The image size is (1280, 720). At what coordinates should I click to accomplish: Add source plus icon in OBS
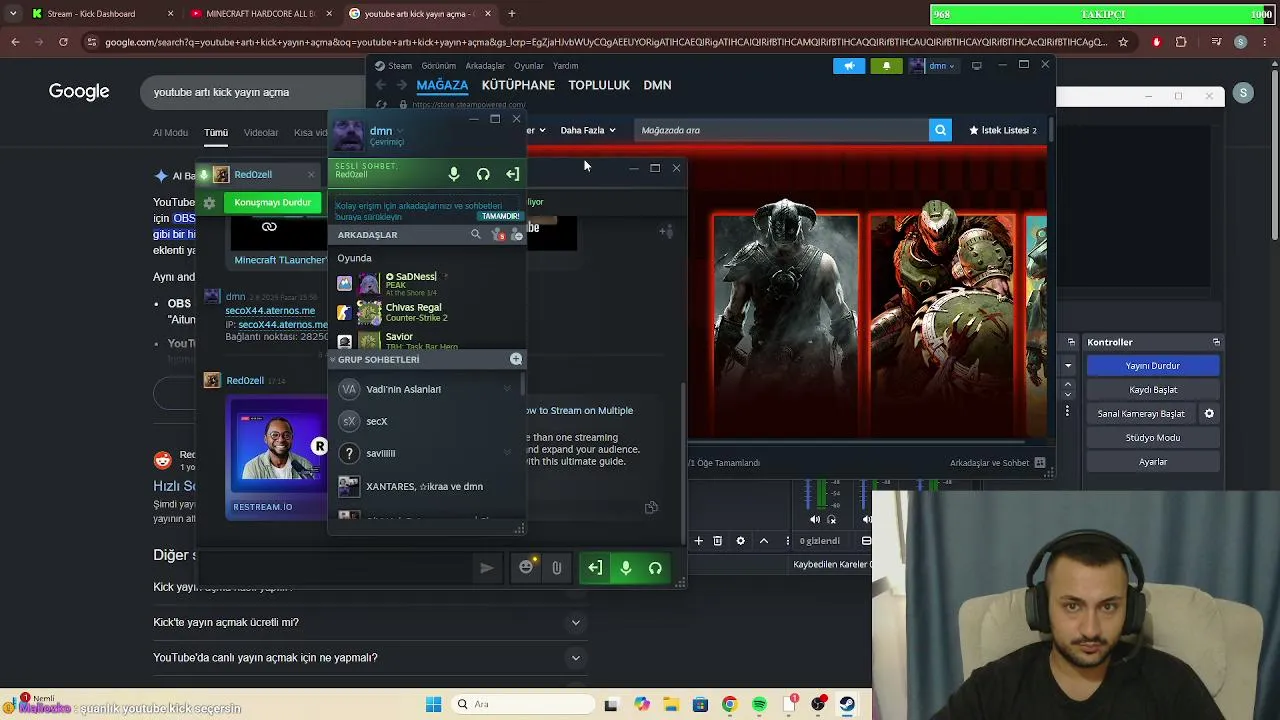[698, 541]
